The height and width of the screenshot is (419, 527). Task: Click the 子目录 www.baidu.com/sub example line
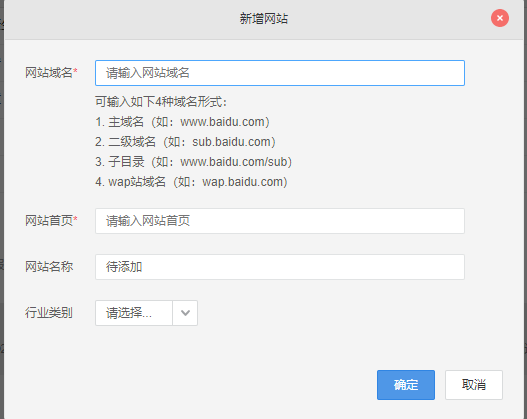coord(193,162)
